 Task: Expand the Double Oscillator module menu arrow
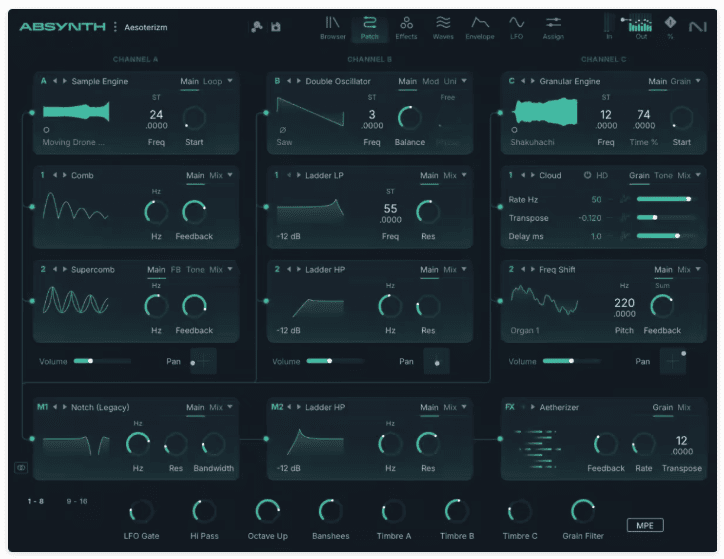pyautogui.click(x=464, y=81)
